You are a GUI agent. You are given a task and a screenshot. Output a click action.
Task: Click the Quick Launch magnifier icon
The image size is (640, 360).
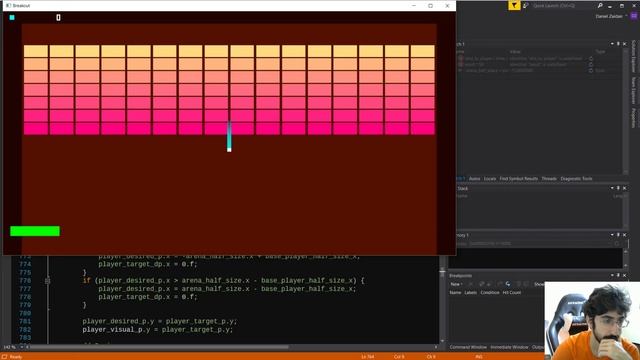point(600,6)
